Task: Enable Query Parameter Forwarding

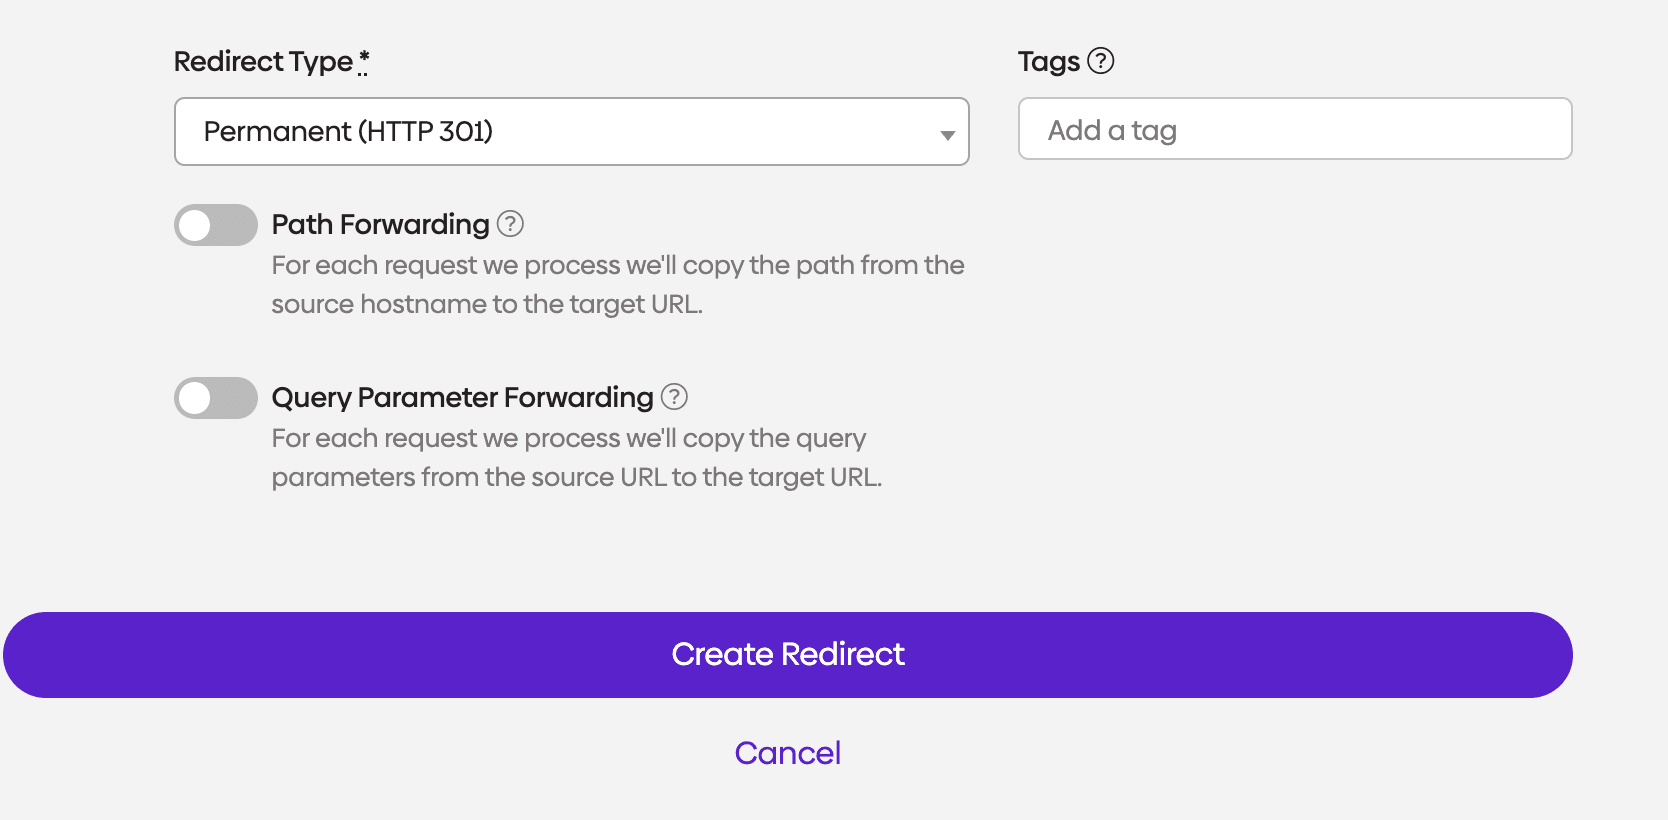Action: [x=215, y=397]
